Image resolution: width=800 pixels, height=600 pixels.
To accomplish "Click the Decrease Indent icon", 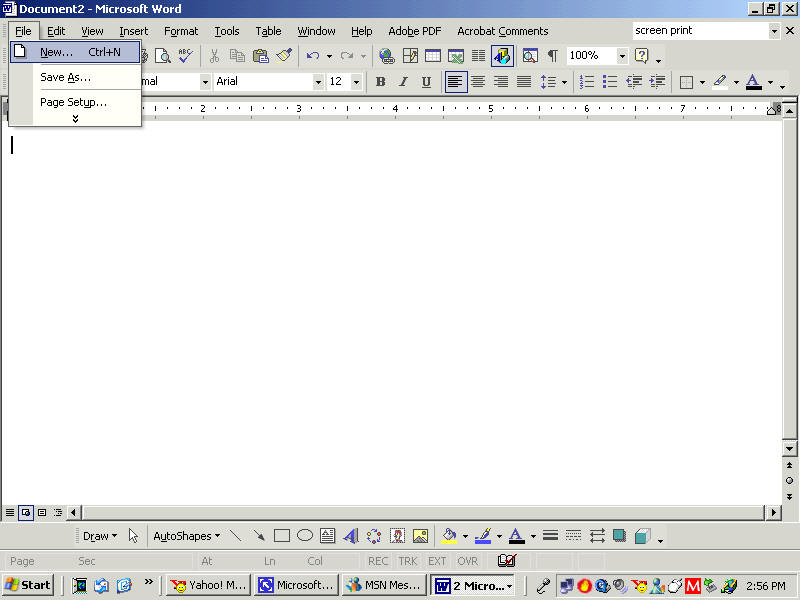I will pyautogui.click(x=634, y=82).
